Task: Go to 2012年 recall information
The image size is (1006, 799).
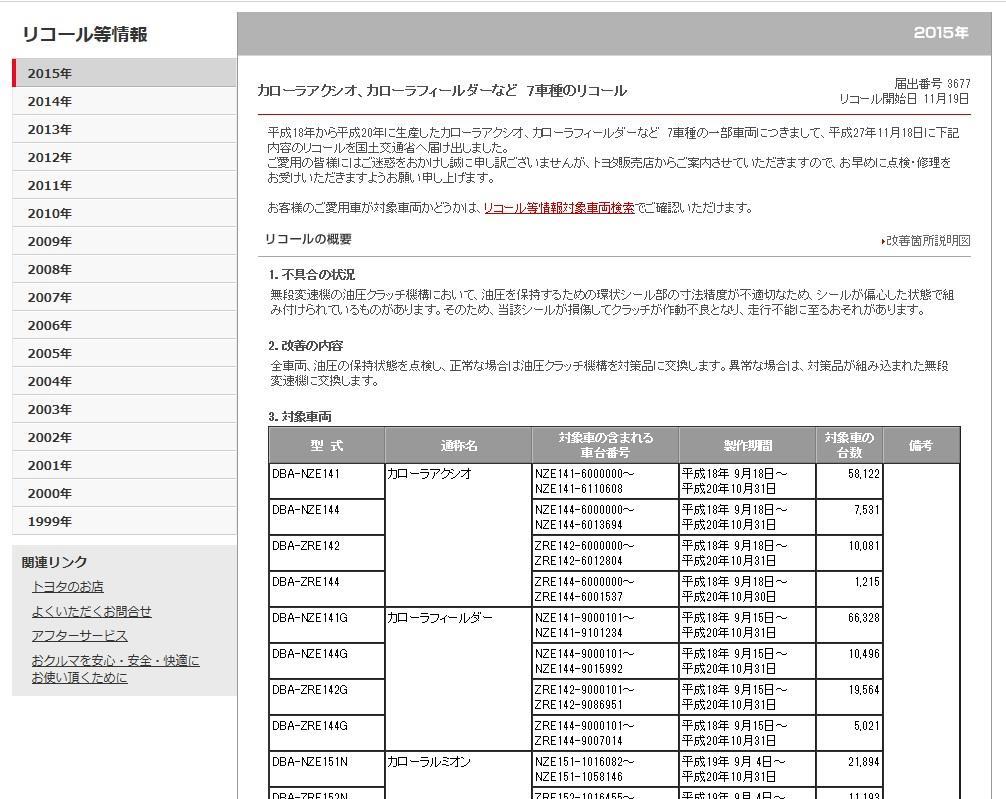Action: click(124, 157)
